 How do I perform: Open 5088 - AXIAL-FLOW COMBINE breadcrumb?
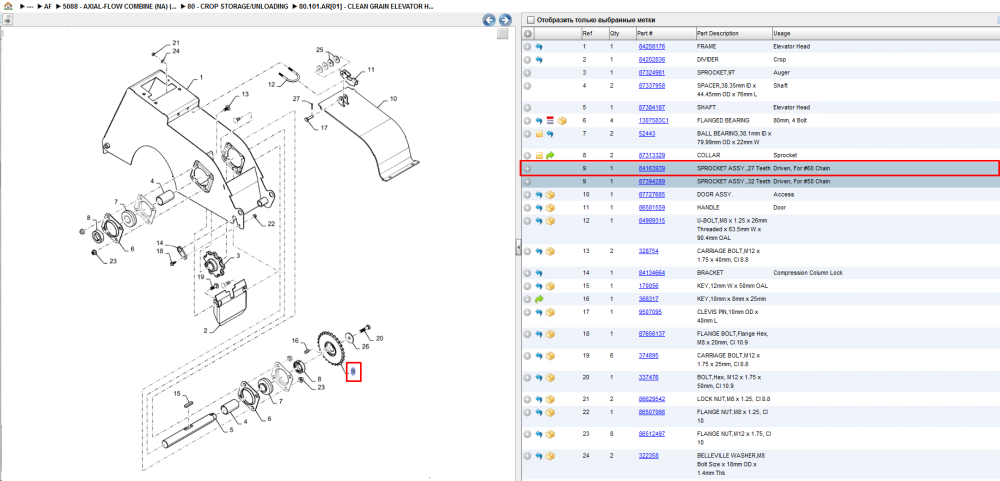tap(119, 6)
